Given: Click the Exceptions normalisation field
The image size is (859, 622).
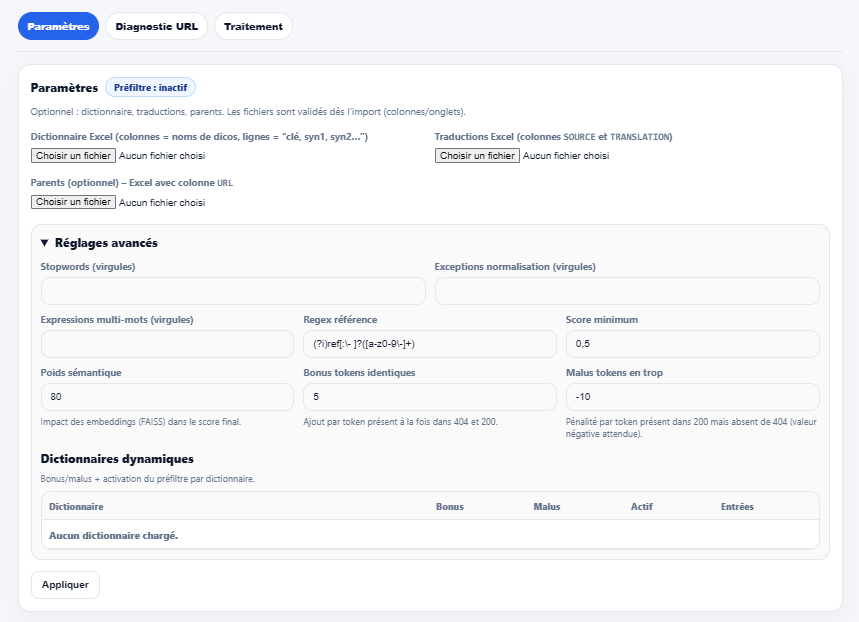Looking at the screenshot, I should 627,291.
